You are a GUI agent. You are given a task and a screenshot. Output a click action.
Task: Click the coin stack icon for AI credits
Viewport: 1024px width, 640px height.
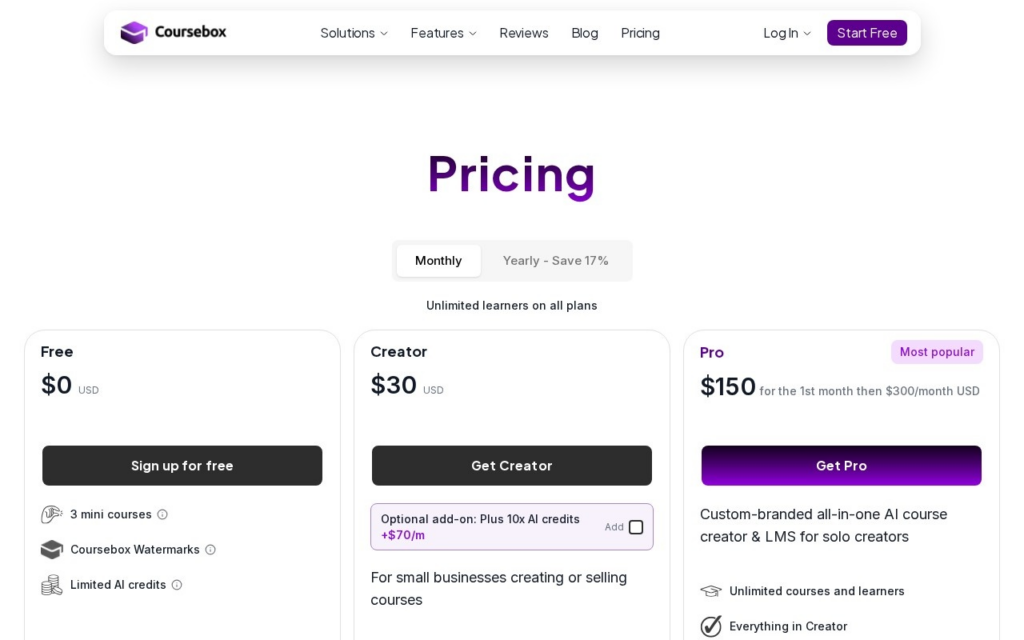[x=52, y=585]
